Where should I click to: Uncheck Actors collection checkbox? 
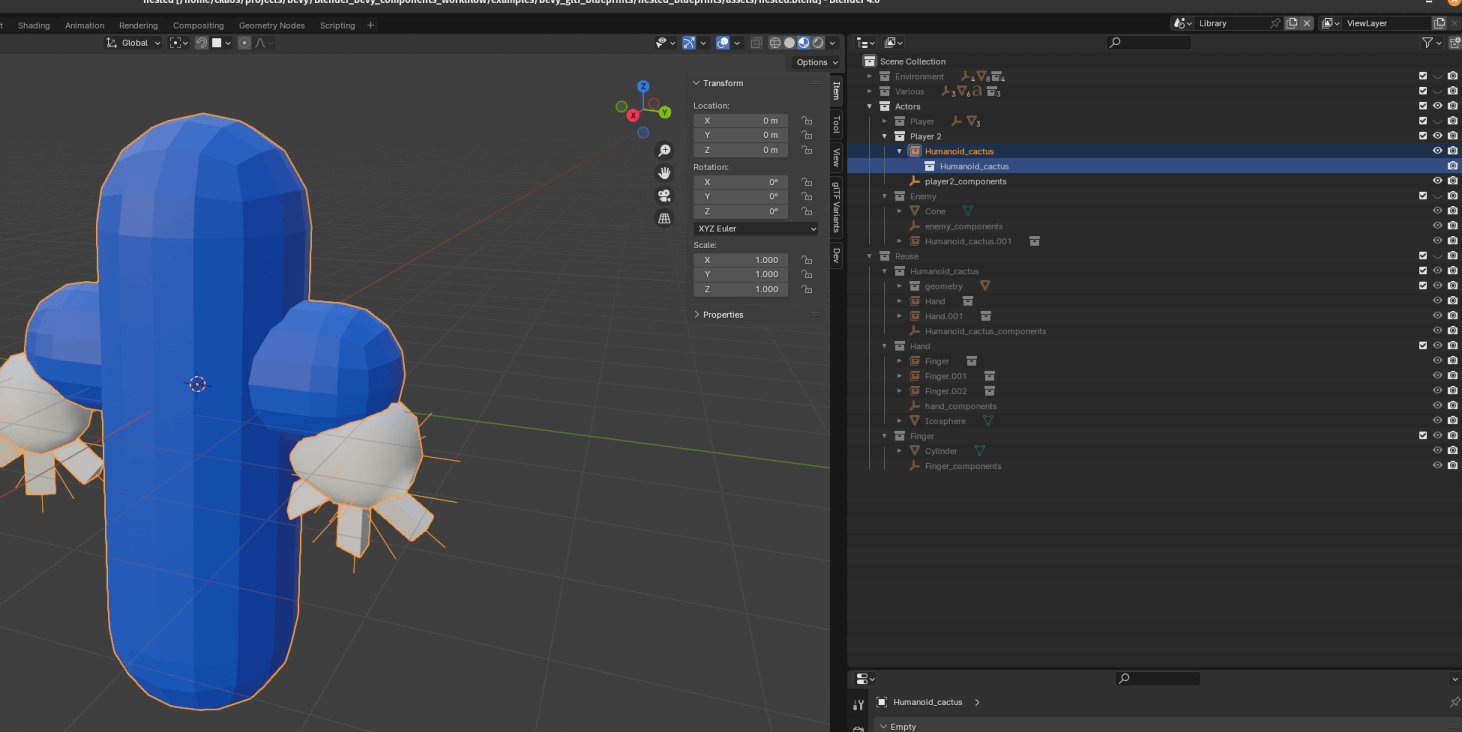1423,106
